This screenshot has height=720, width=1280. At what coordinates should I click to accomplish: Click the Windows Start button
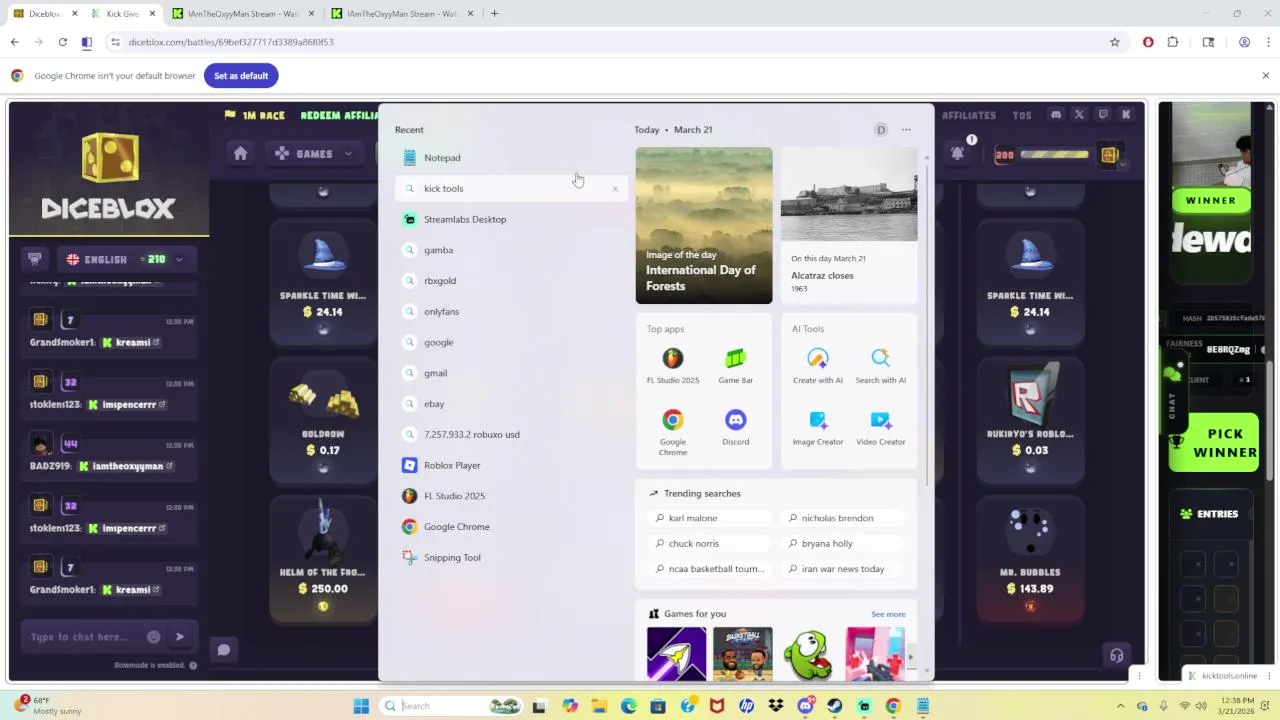click(x=361, y=706)
